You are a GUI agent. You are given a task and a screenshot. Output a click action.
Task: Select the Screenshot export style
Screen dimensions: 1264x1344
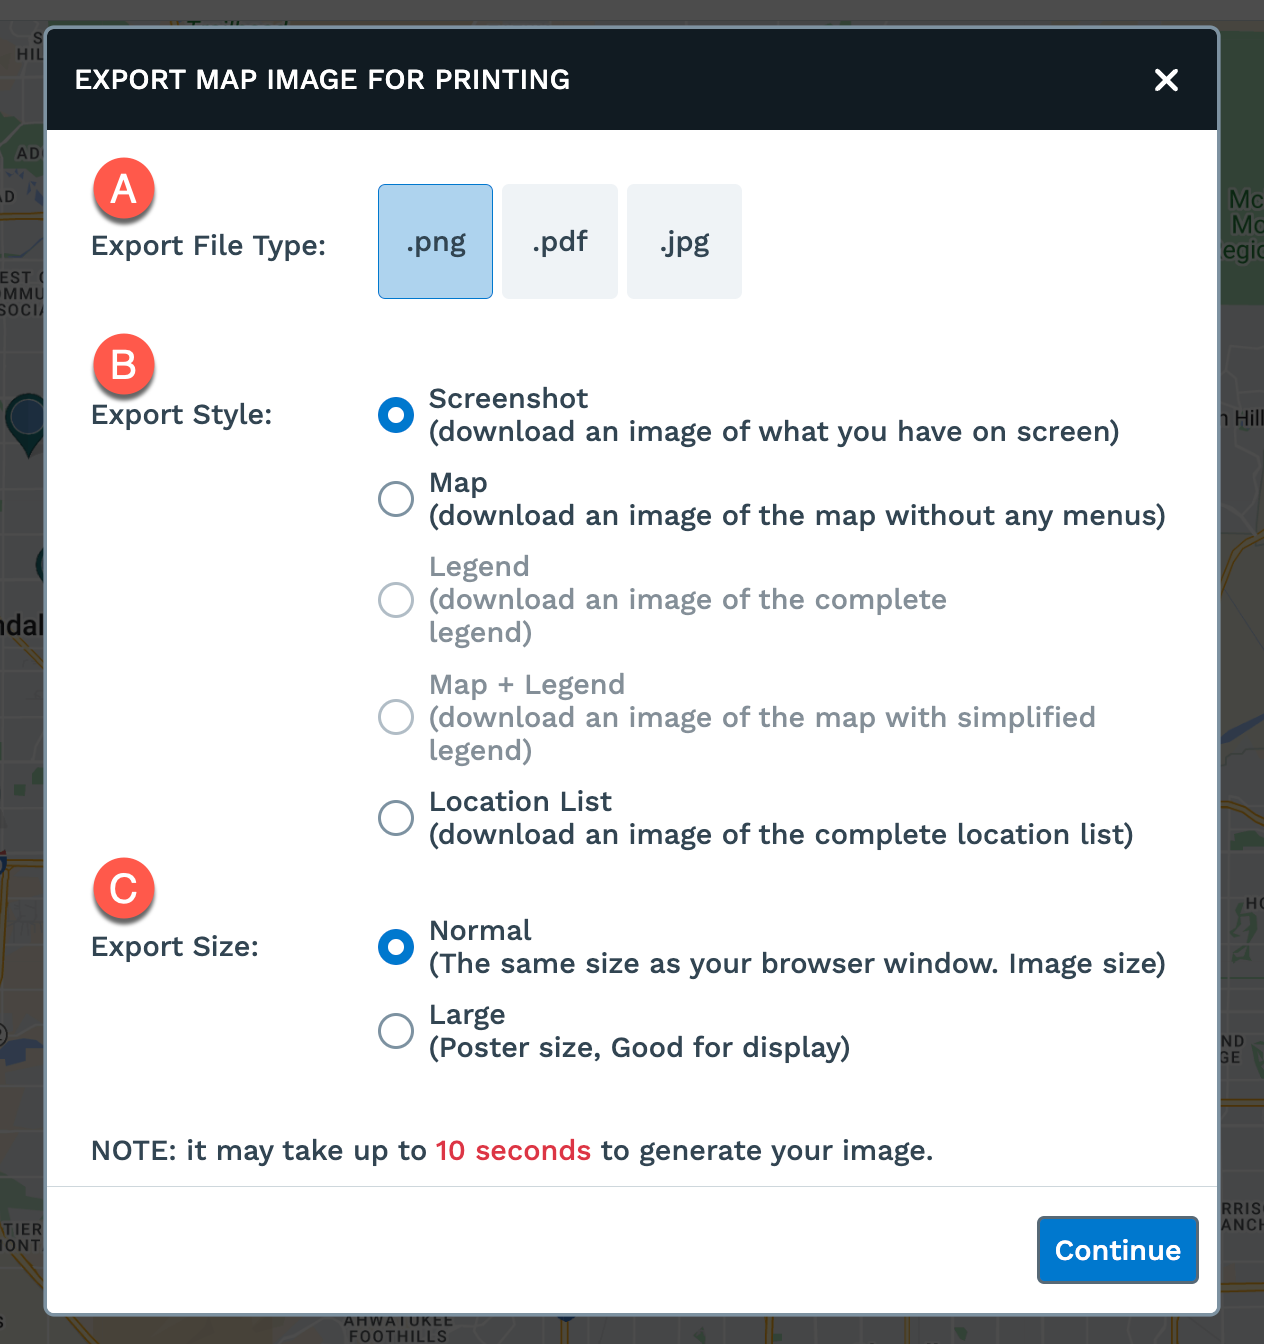click(396, 415)
